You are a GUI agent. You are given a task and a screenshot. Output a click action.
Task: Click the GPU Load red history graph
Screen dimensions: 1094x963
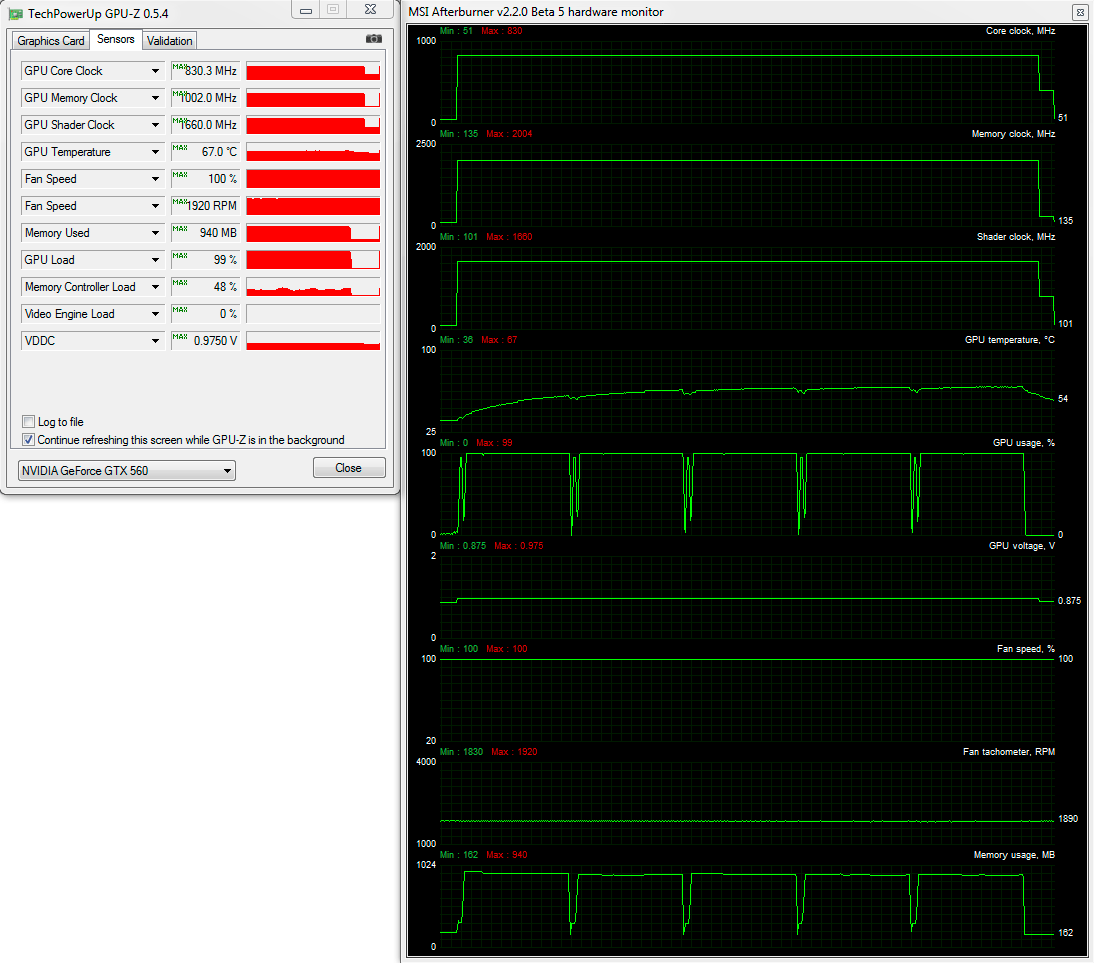coord(313,260)
